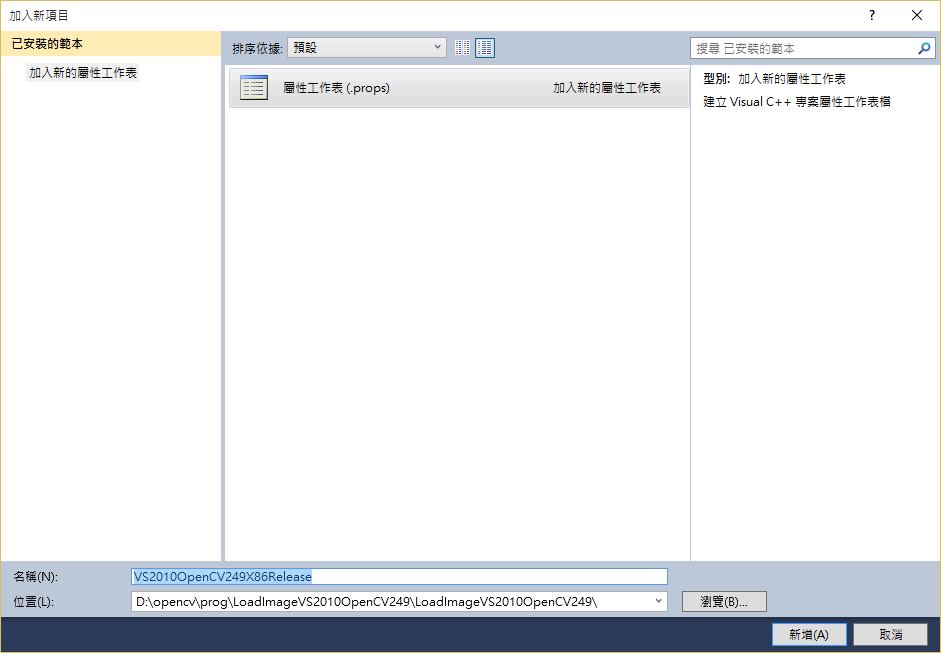Select 已安裝的範本 header in left pane
941x653 pixels.
click(x=110, y=44)
